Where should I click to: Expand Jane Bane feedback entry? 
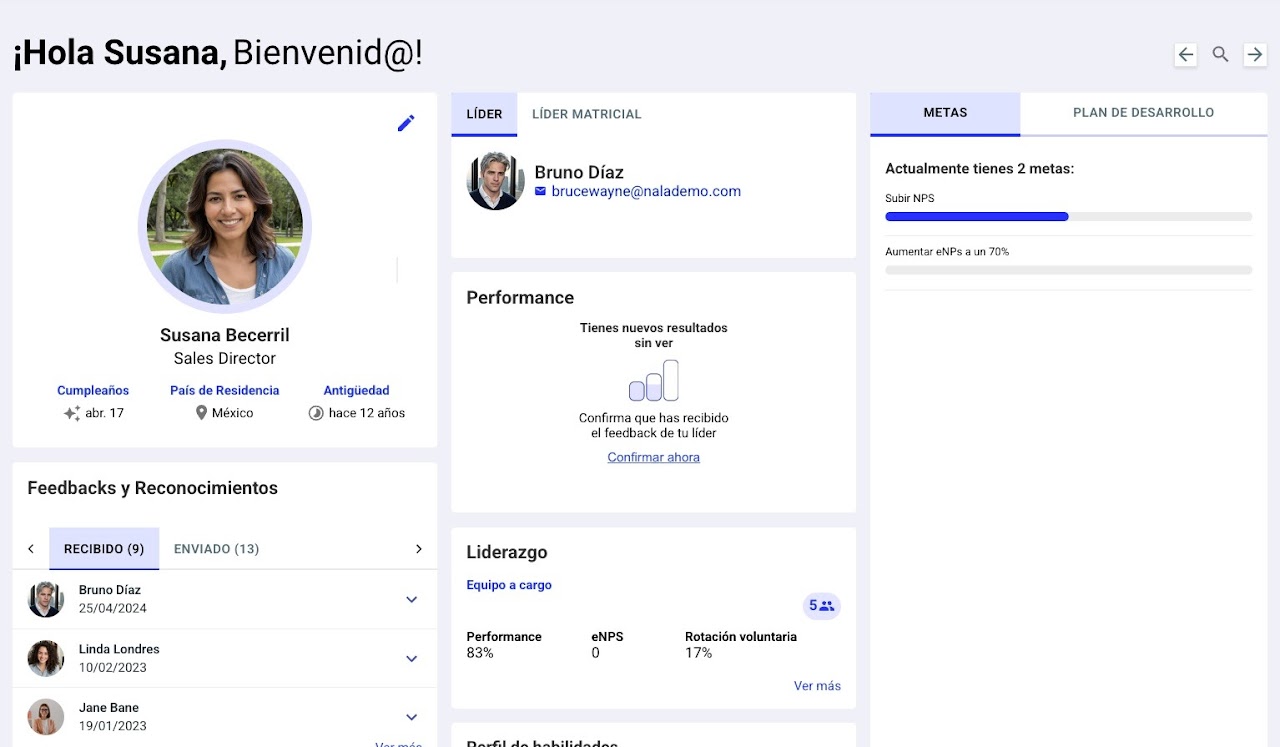point(411,717)
